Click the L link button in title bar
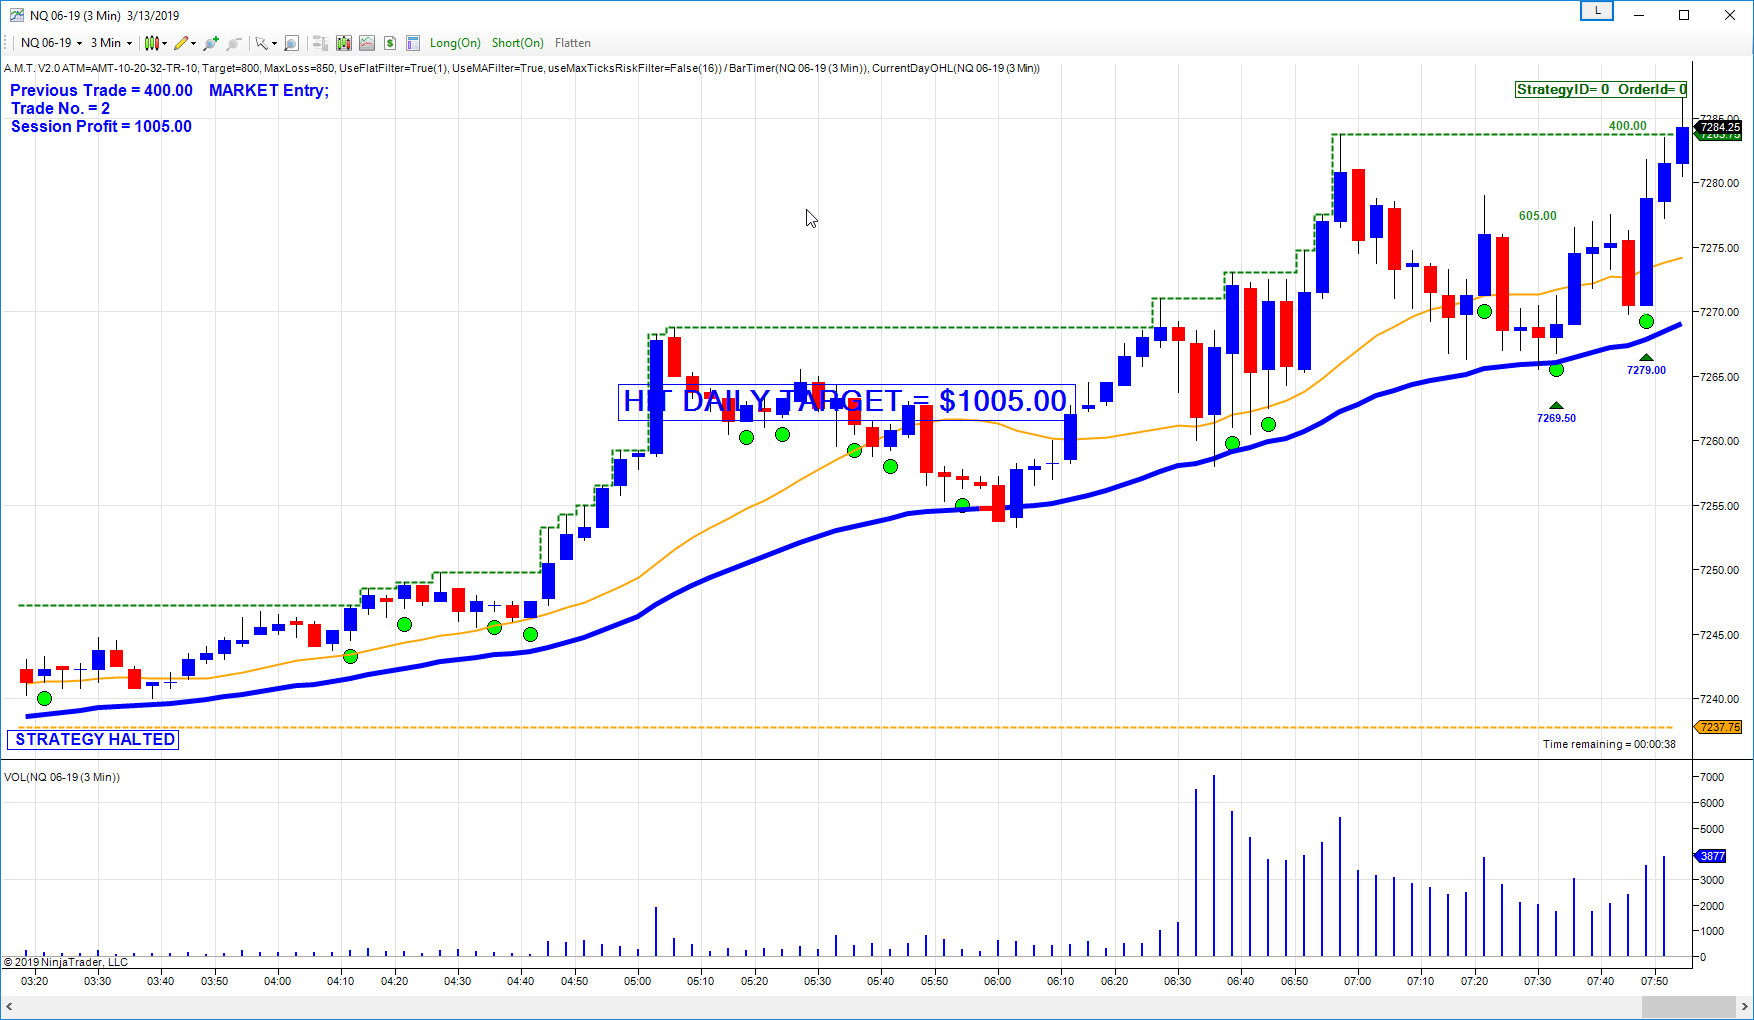Screen dimensions: 1754x1020 click(x=1597, y=11)
